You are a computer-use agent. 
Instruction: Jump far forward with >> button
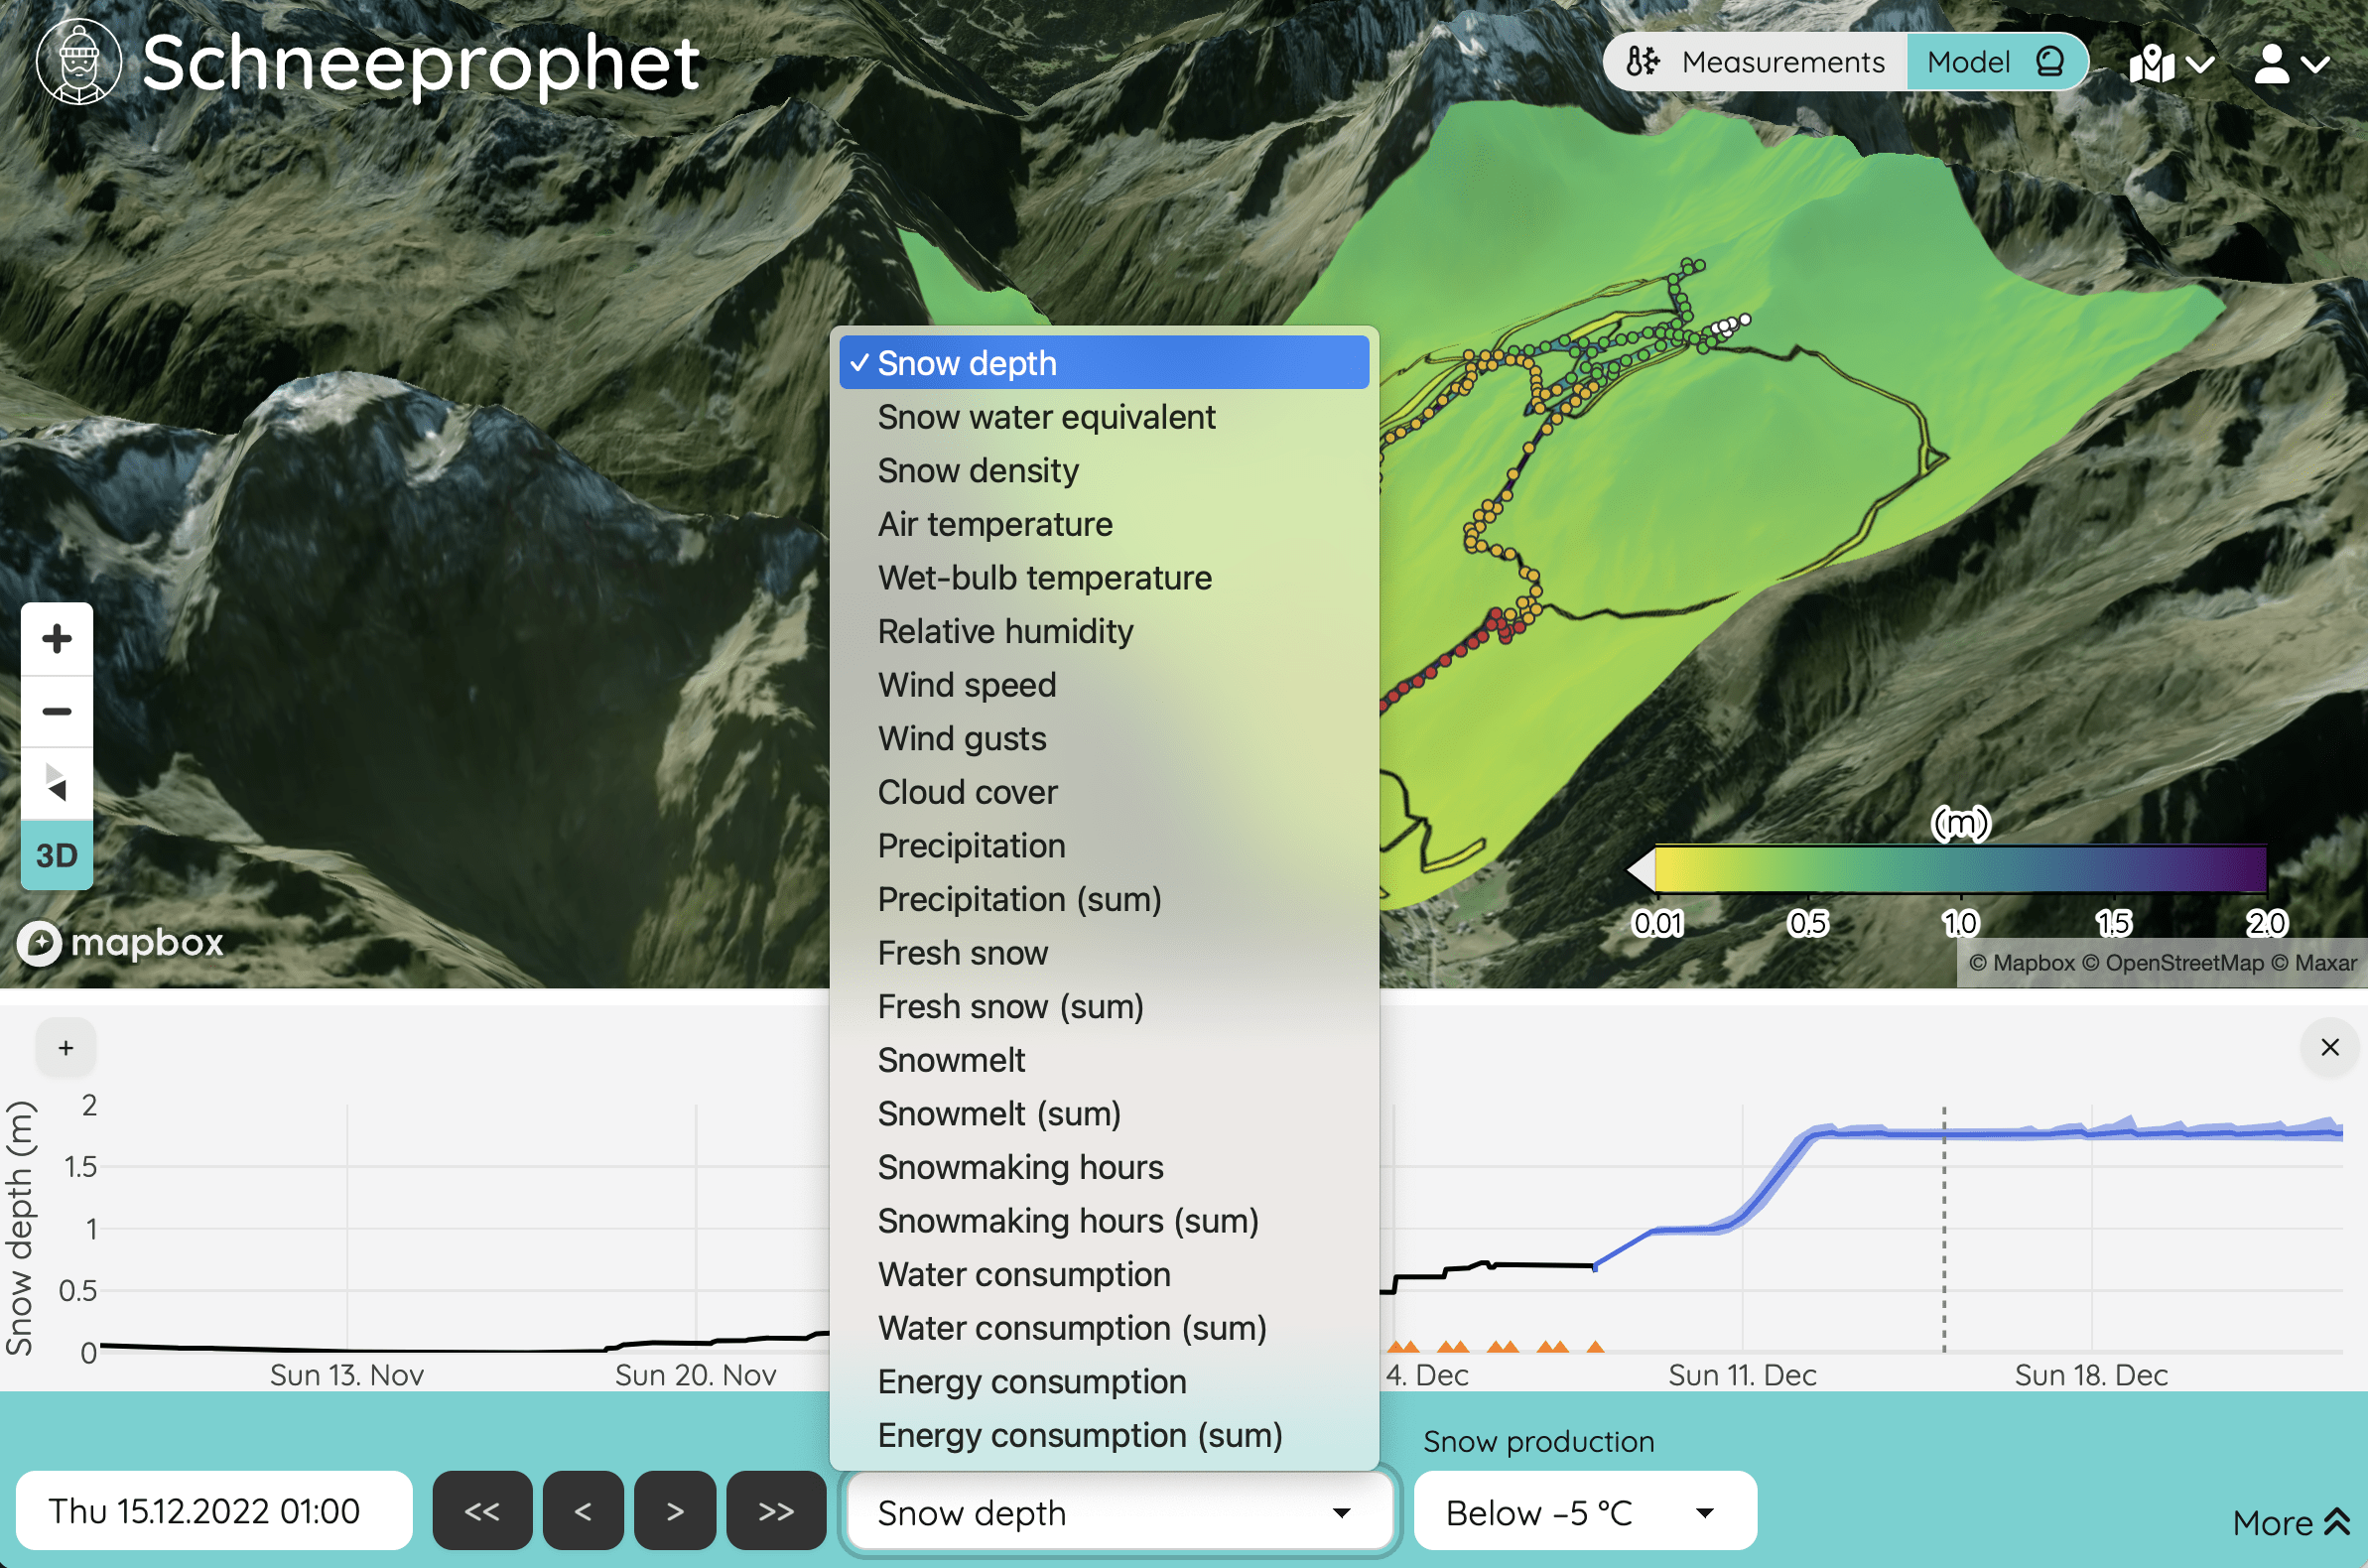[776, 1511]
